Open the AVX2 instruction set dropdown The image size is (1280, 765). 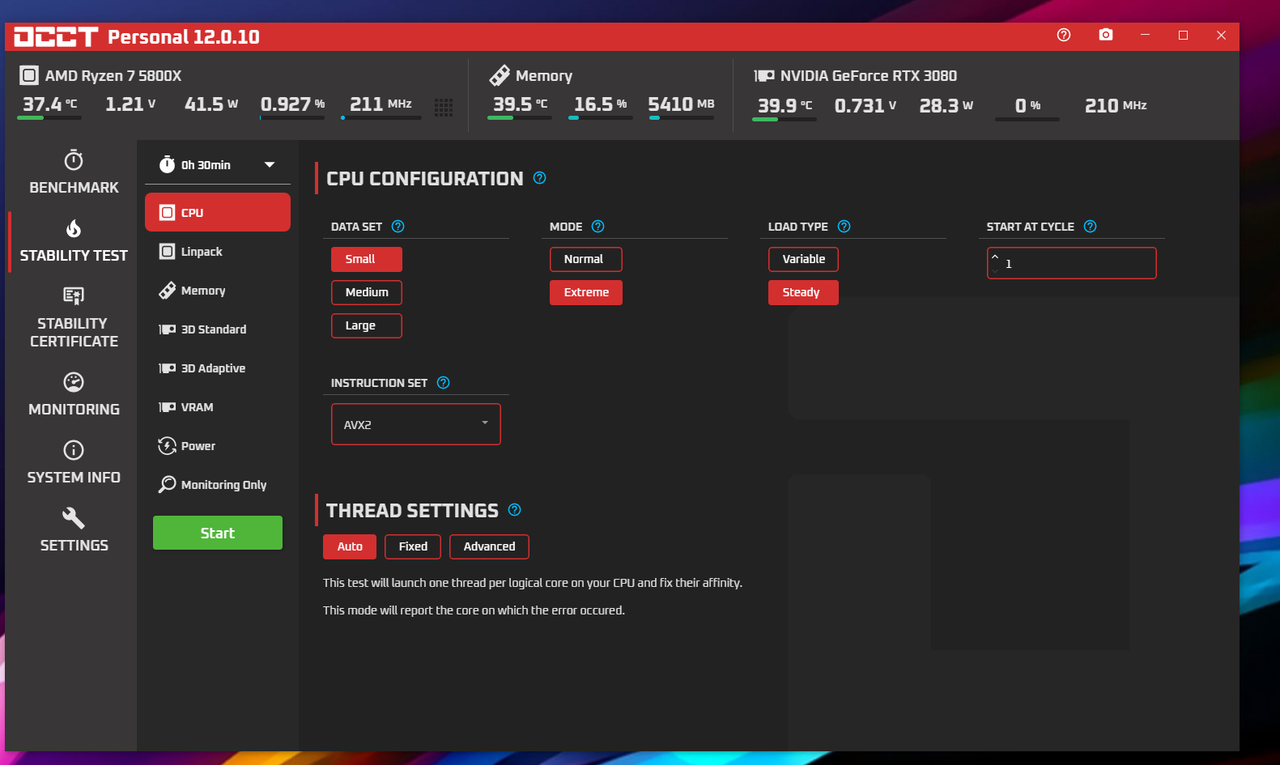coord(416,424)
